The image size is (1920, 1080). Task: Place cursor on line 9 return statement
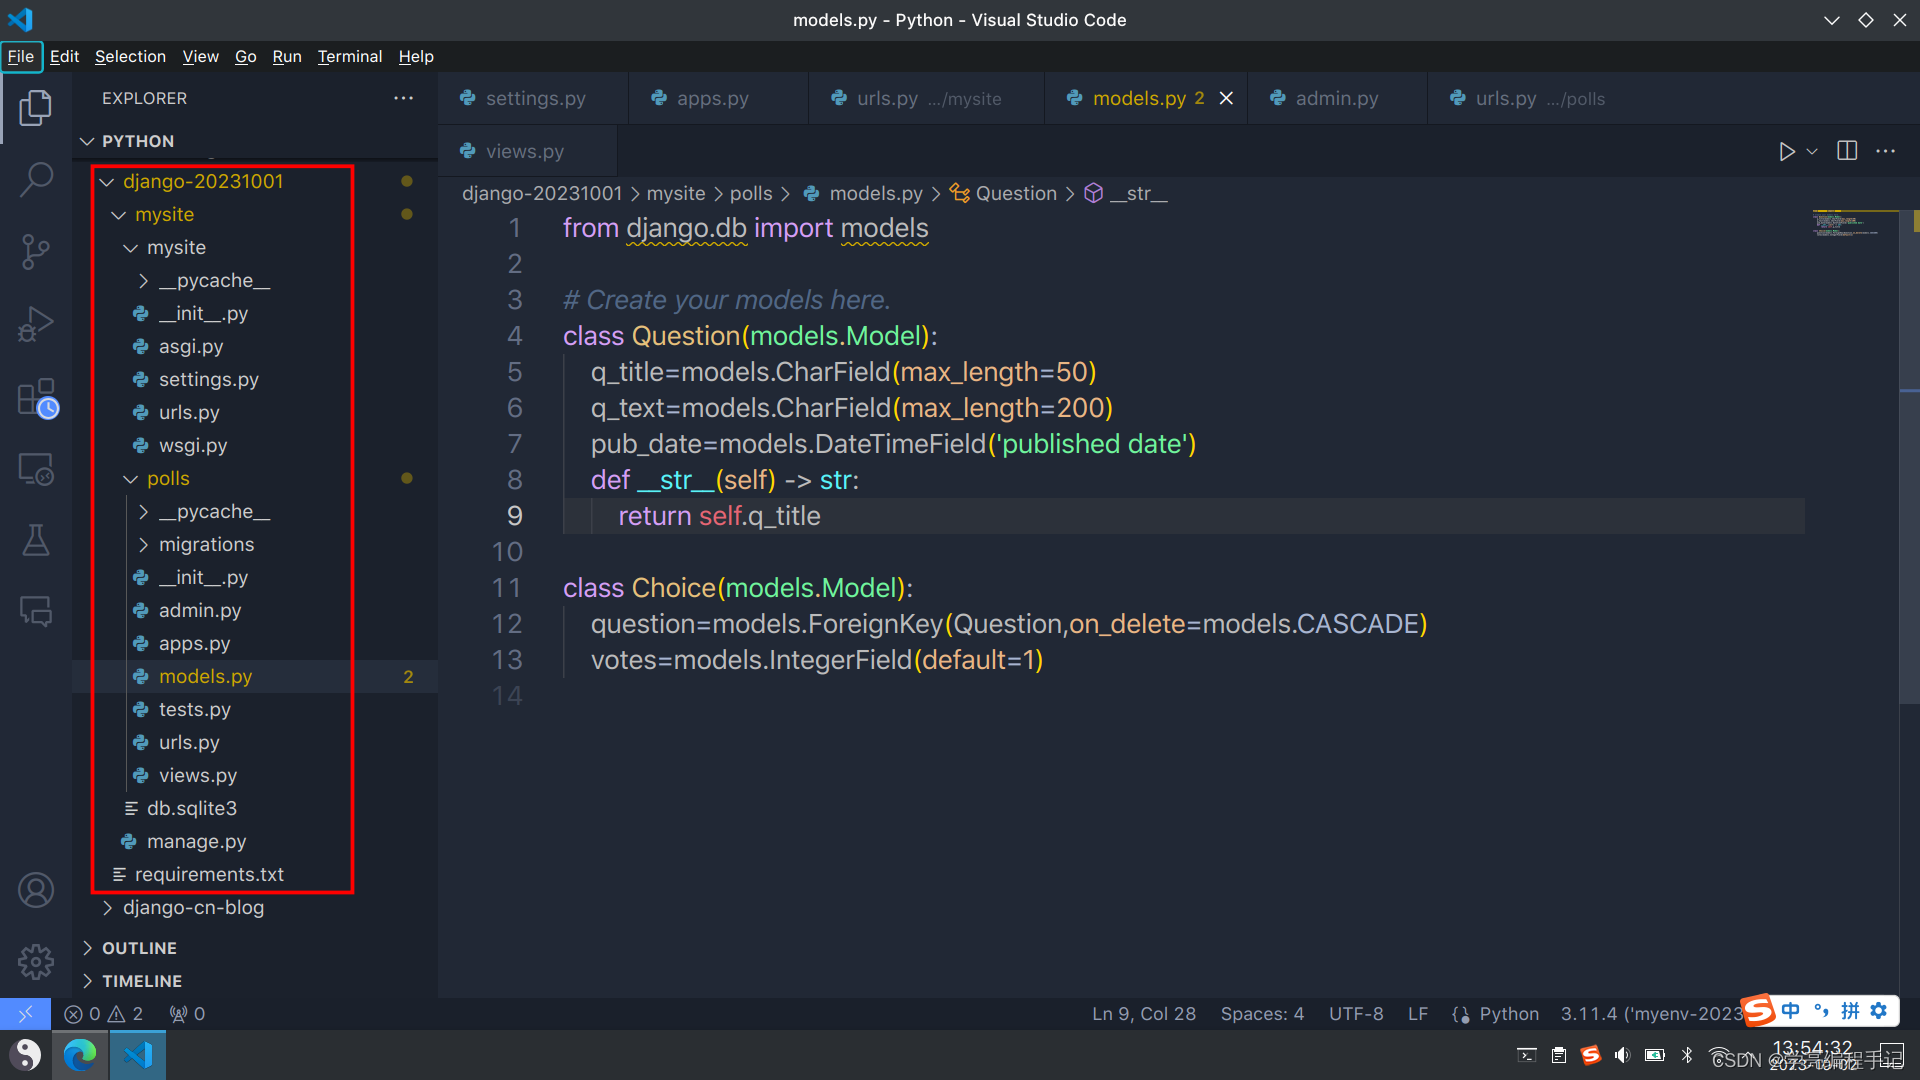coord(719,516)
